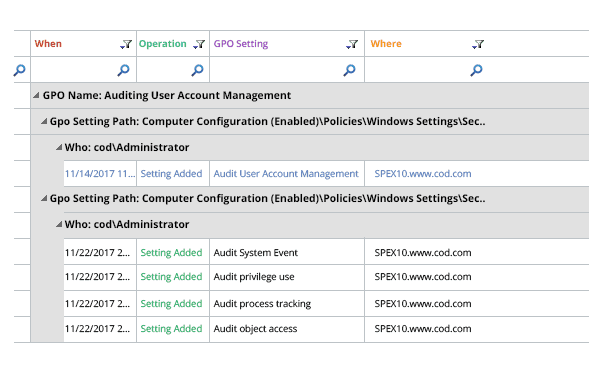Image resolution: width=612 pixels, height=382 pixels.
Task: Select the date cell in the Audit object access row
Action: coord(100,329)
